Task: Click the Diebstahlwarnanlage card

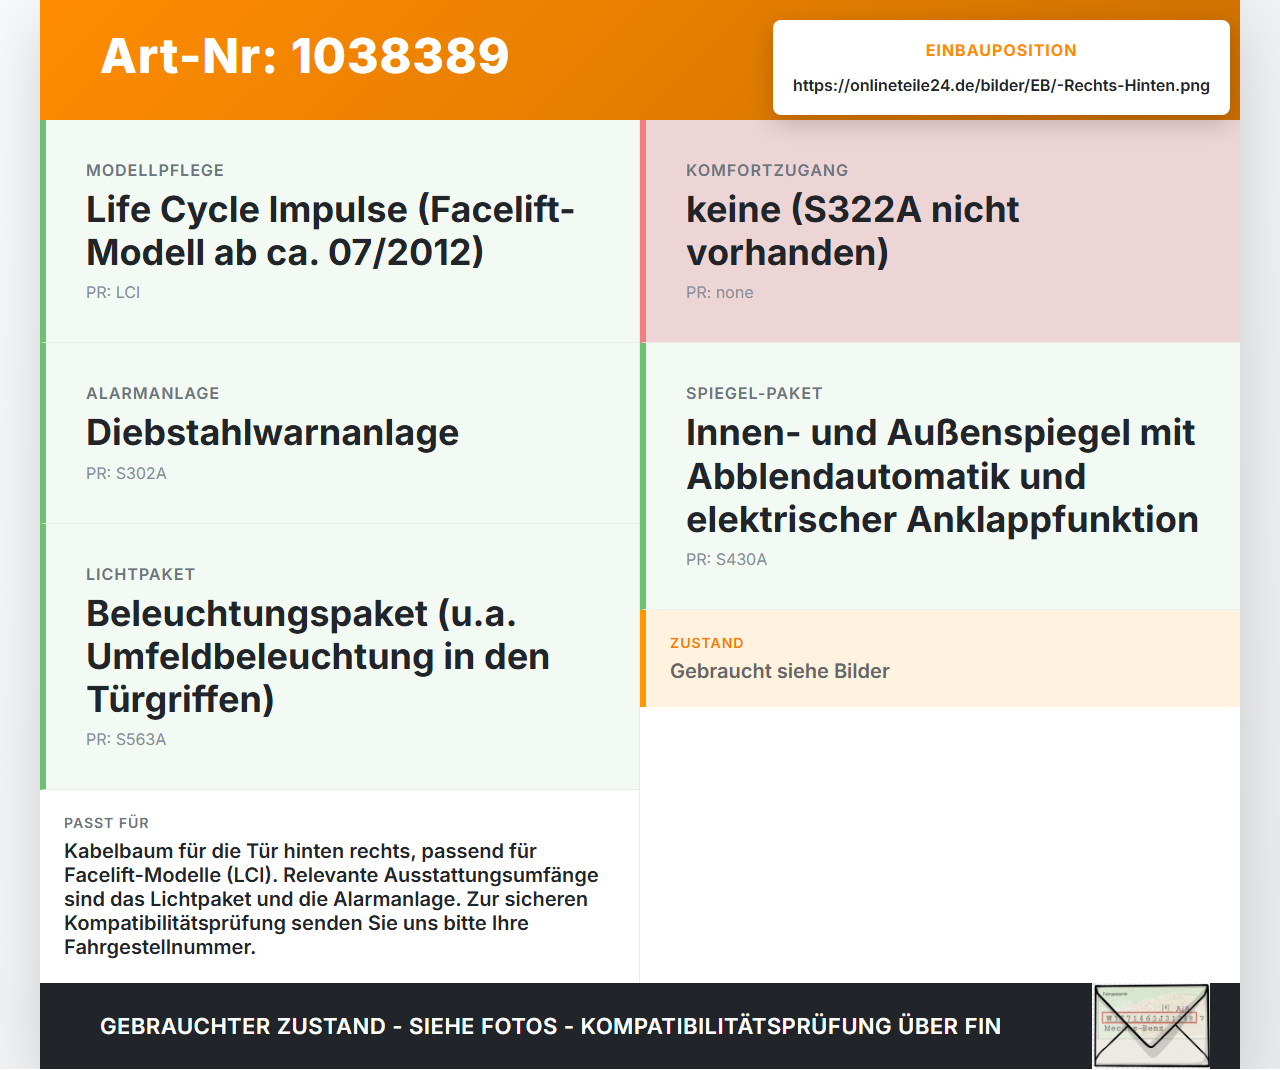Action: pyautogui.click(x=340, y=433)
